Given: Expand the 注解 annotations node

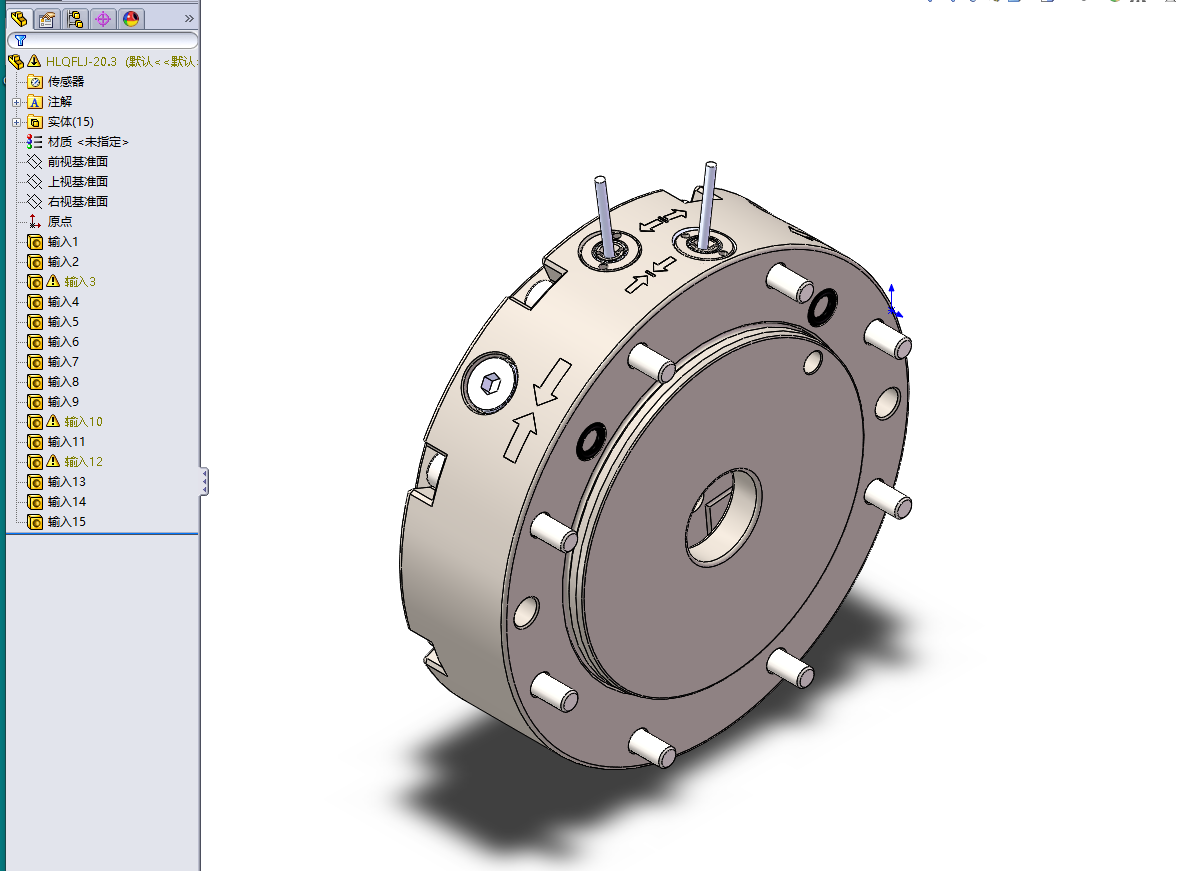Looking at the screenshot, I should (x=17, y=102).
